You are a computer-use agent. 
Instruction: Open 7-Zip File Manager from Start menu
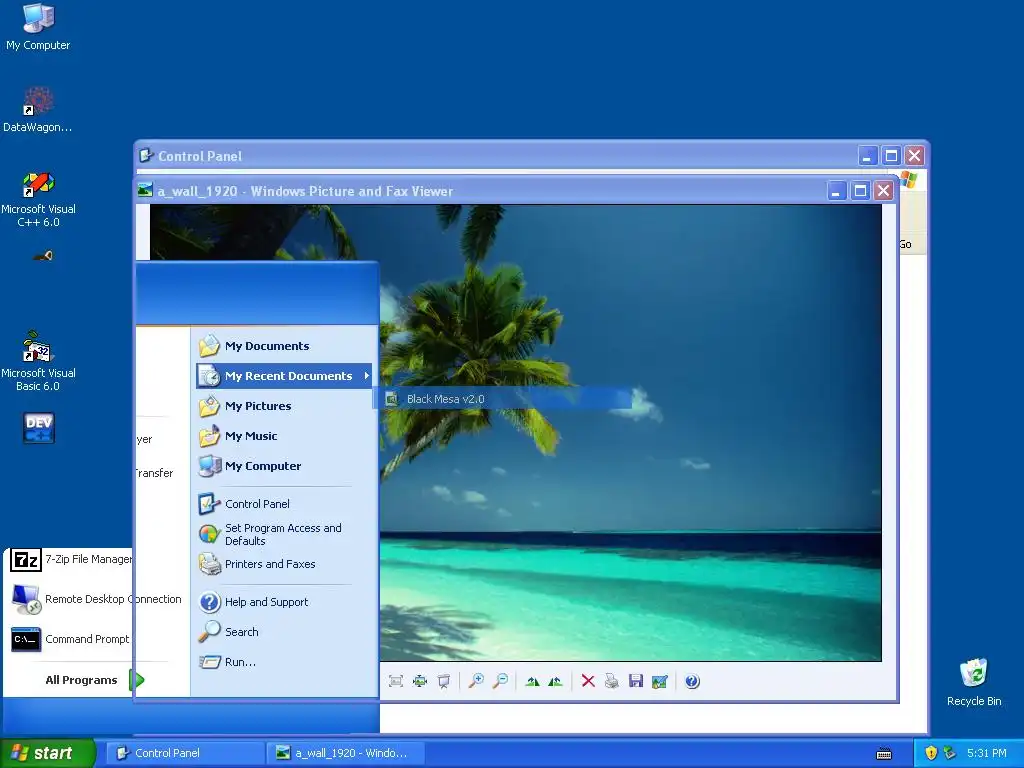click(x=72, y=560)
